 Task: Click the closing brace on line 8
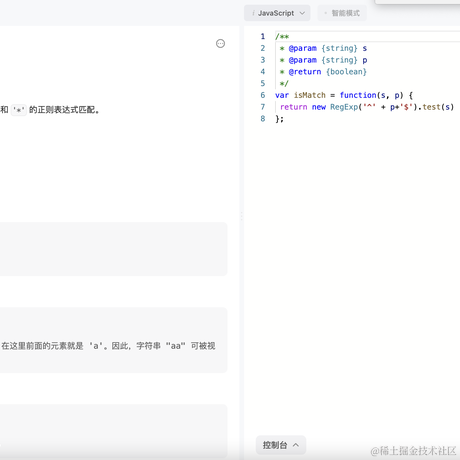(279, 119)
